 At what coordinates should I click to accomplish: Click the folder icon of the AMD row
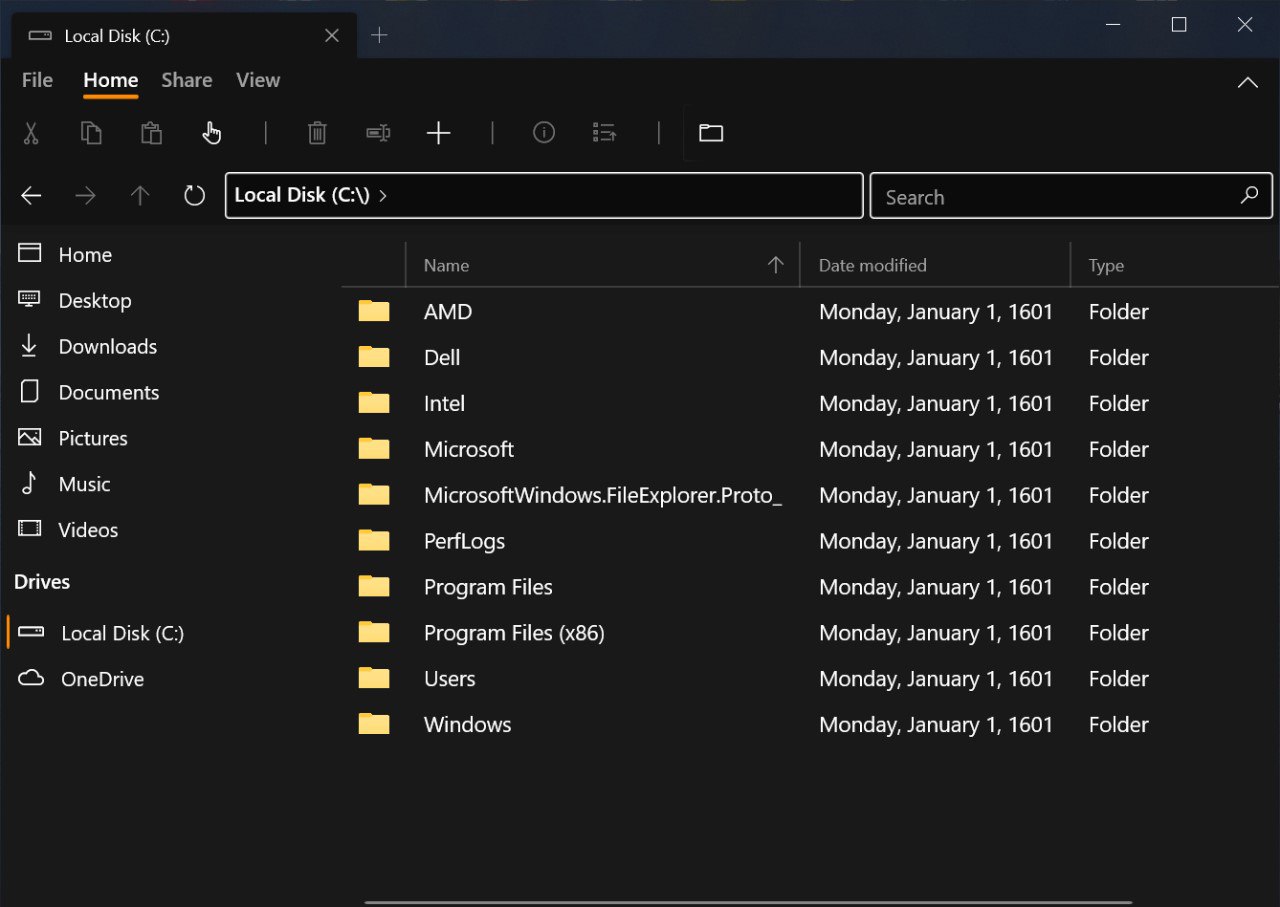[374, 311]
